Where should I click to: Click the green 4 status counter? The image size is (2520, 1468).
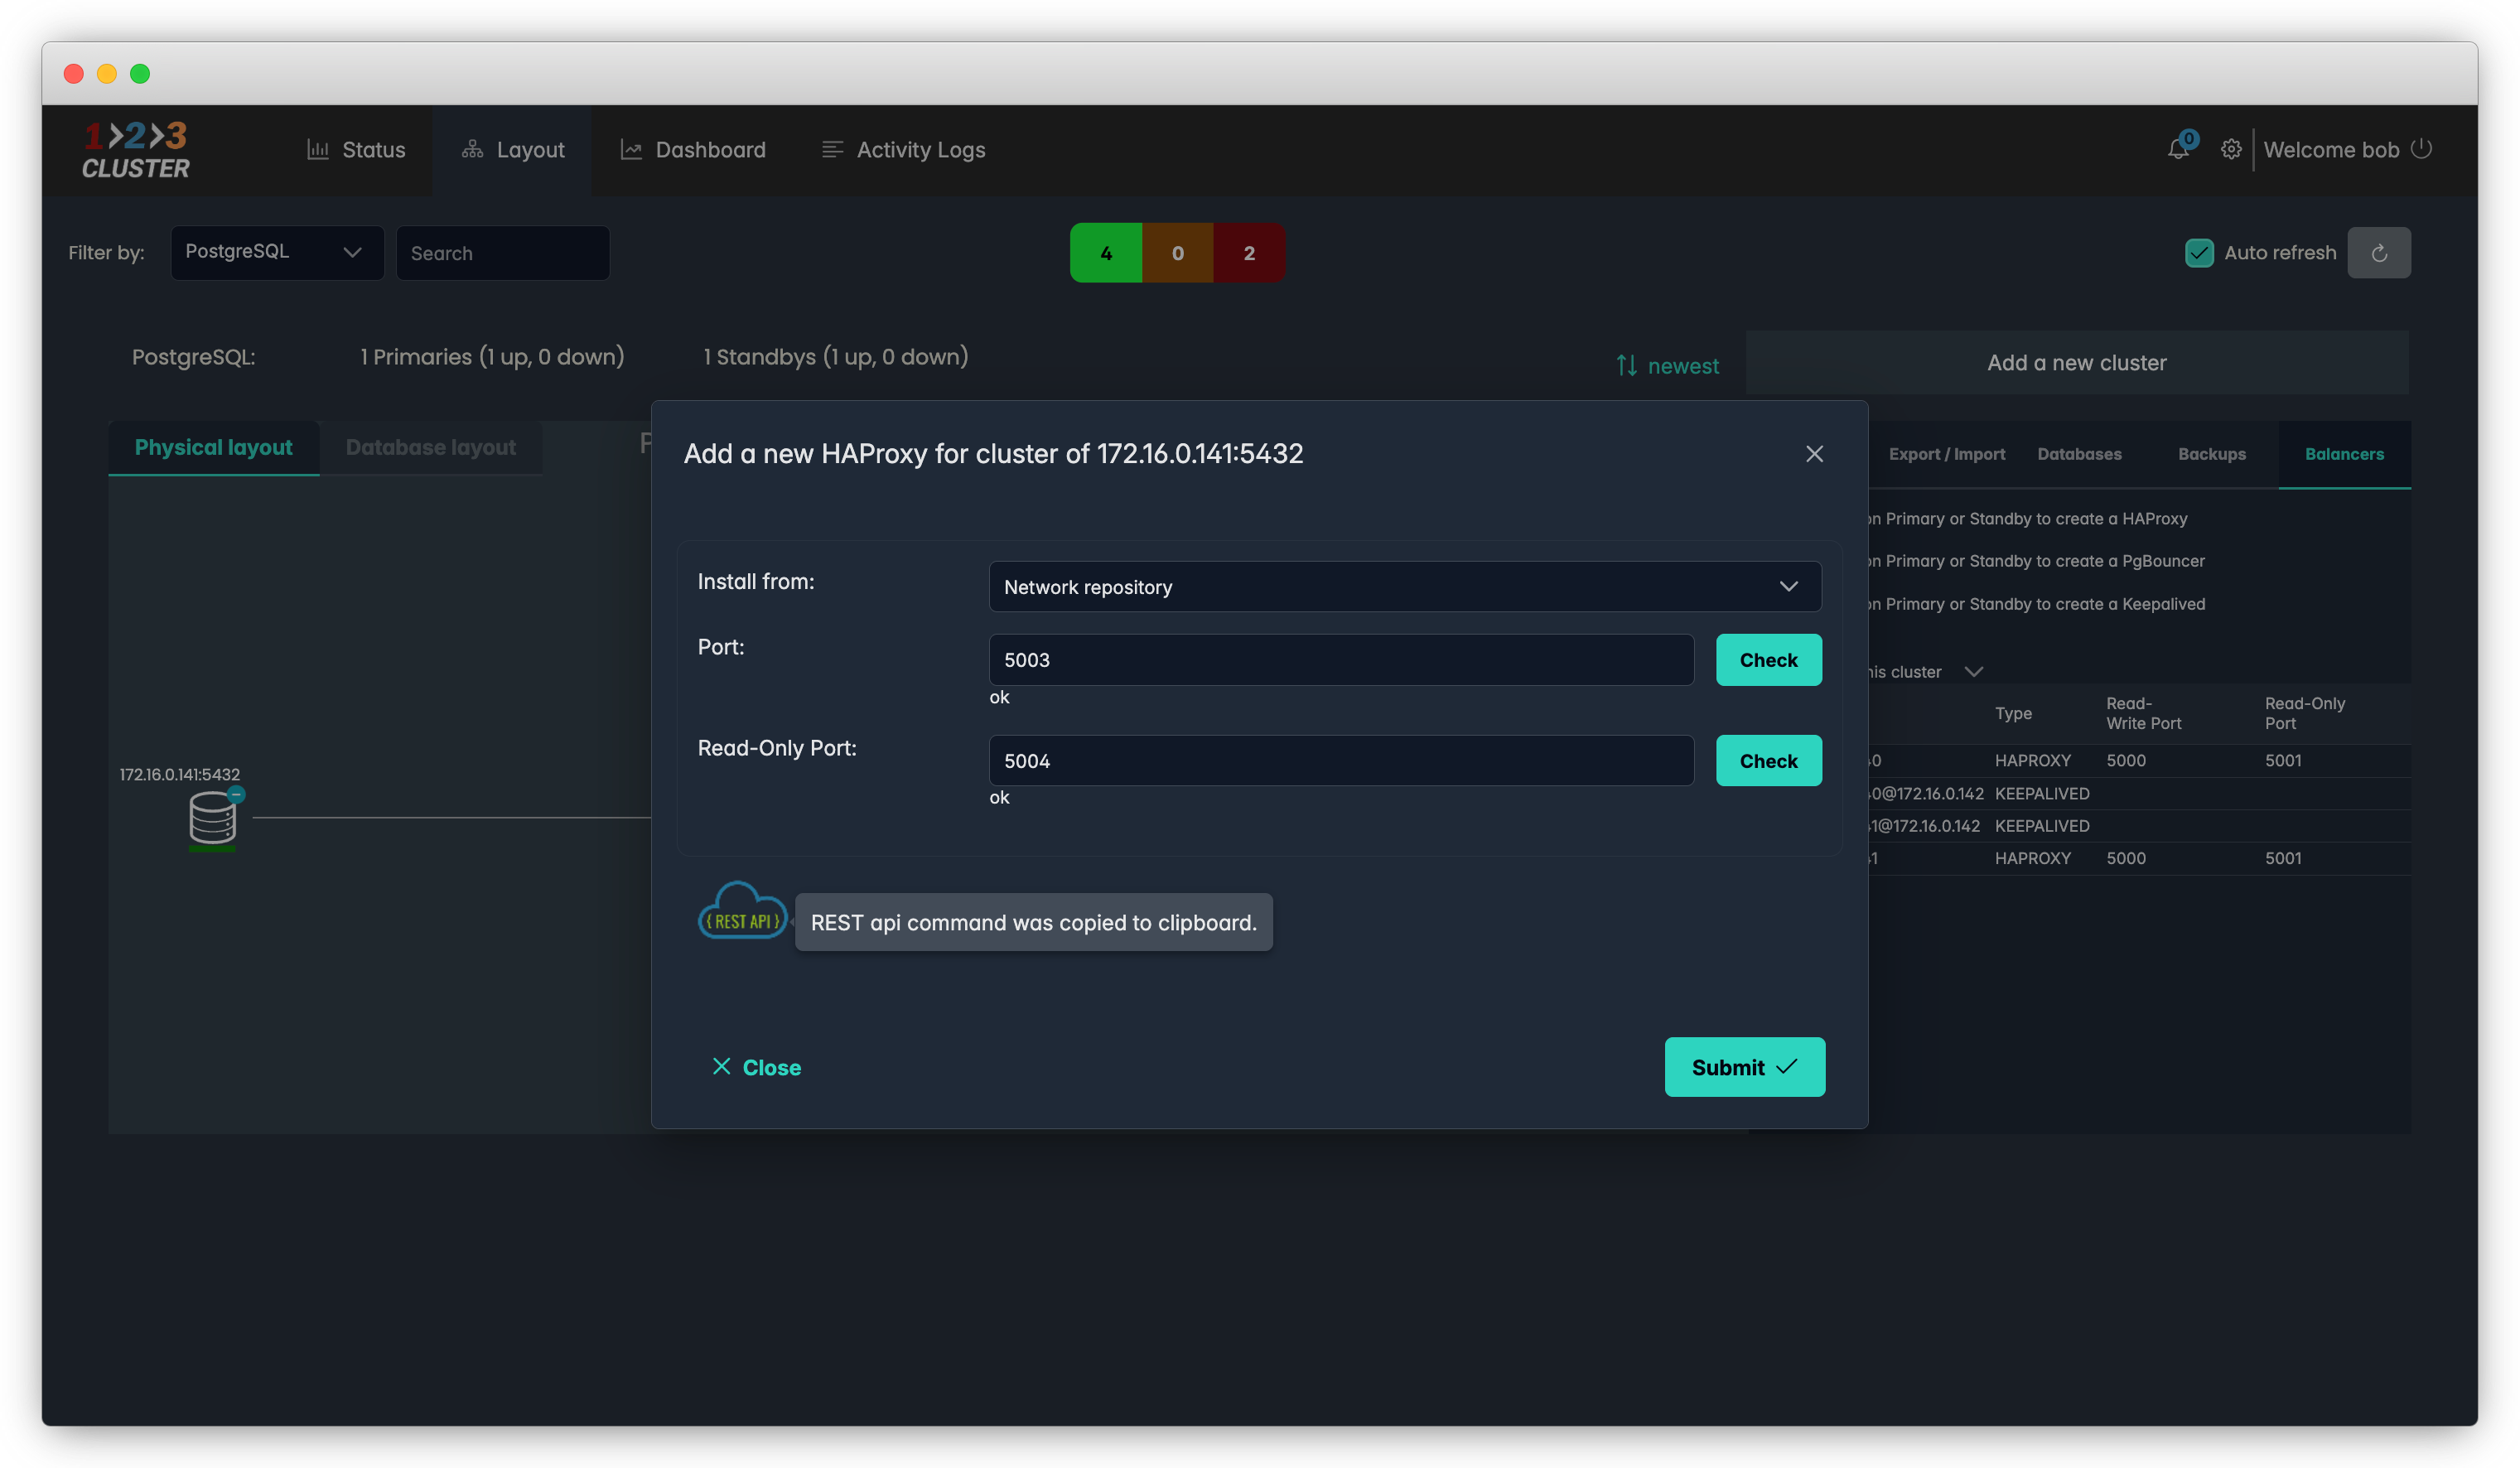coord(1105,253)
